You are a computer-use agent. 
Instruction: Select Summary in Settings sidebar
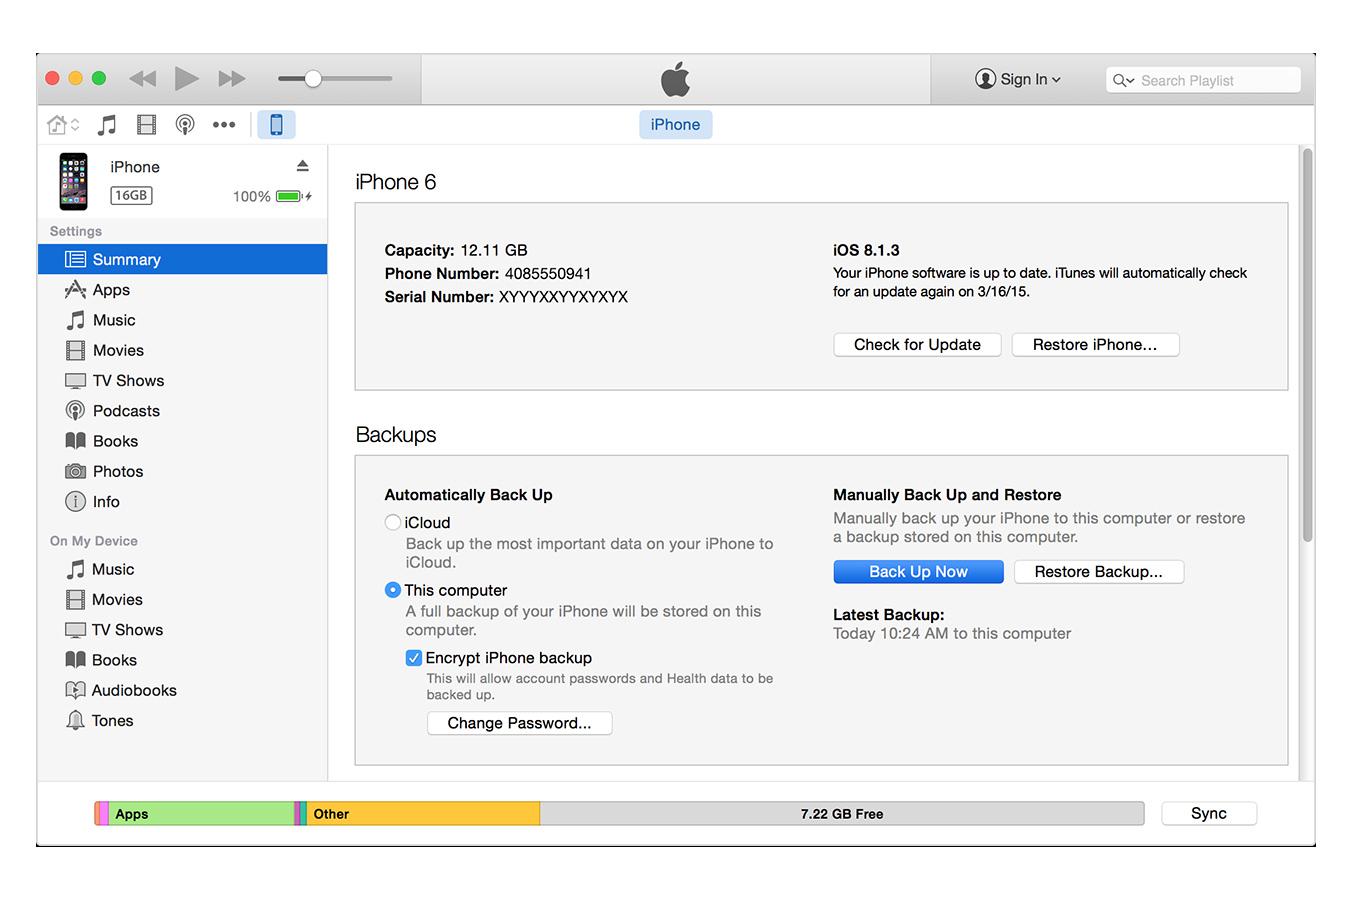coord(182,259)
